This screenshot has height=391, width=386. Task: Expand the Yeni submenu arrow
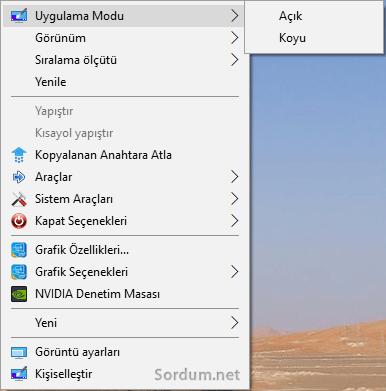[x=235, y=323]
